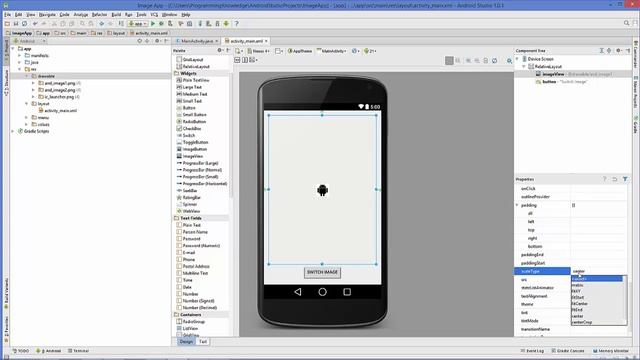
Task: Open the Memory Monitor panel
Action: point(611,351)
